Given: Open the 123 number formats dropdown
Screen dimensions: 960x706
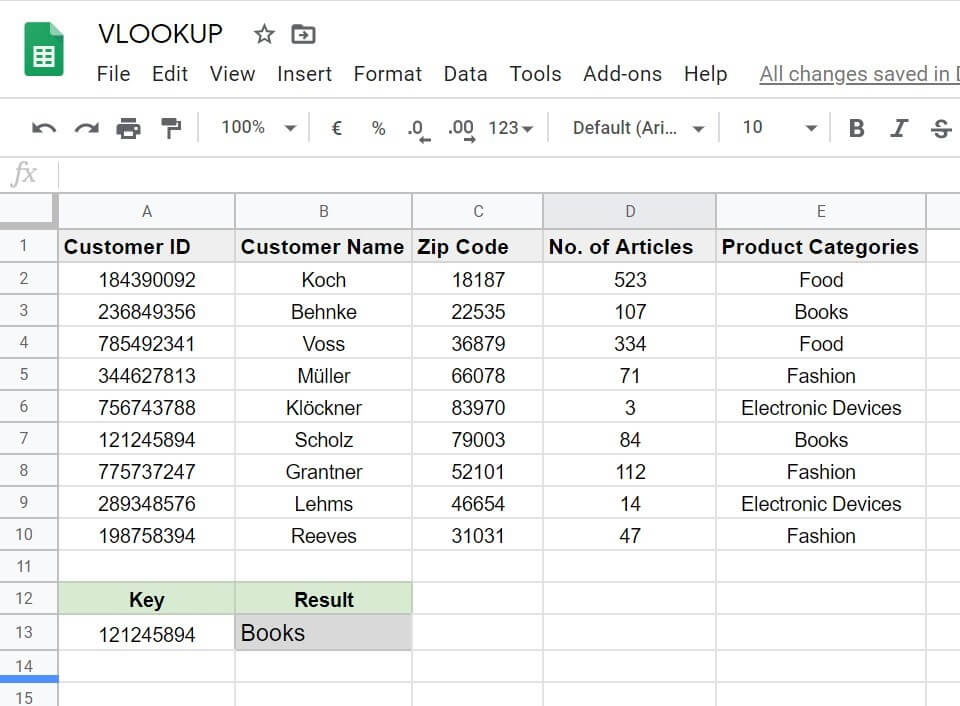Looking at the screenshot, I should [x=511, y=127].
